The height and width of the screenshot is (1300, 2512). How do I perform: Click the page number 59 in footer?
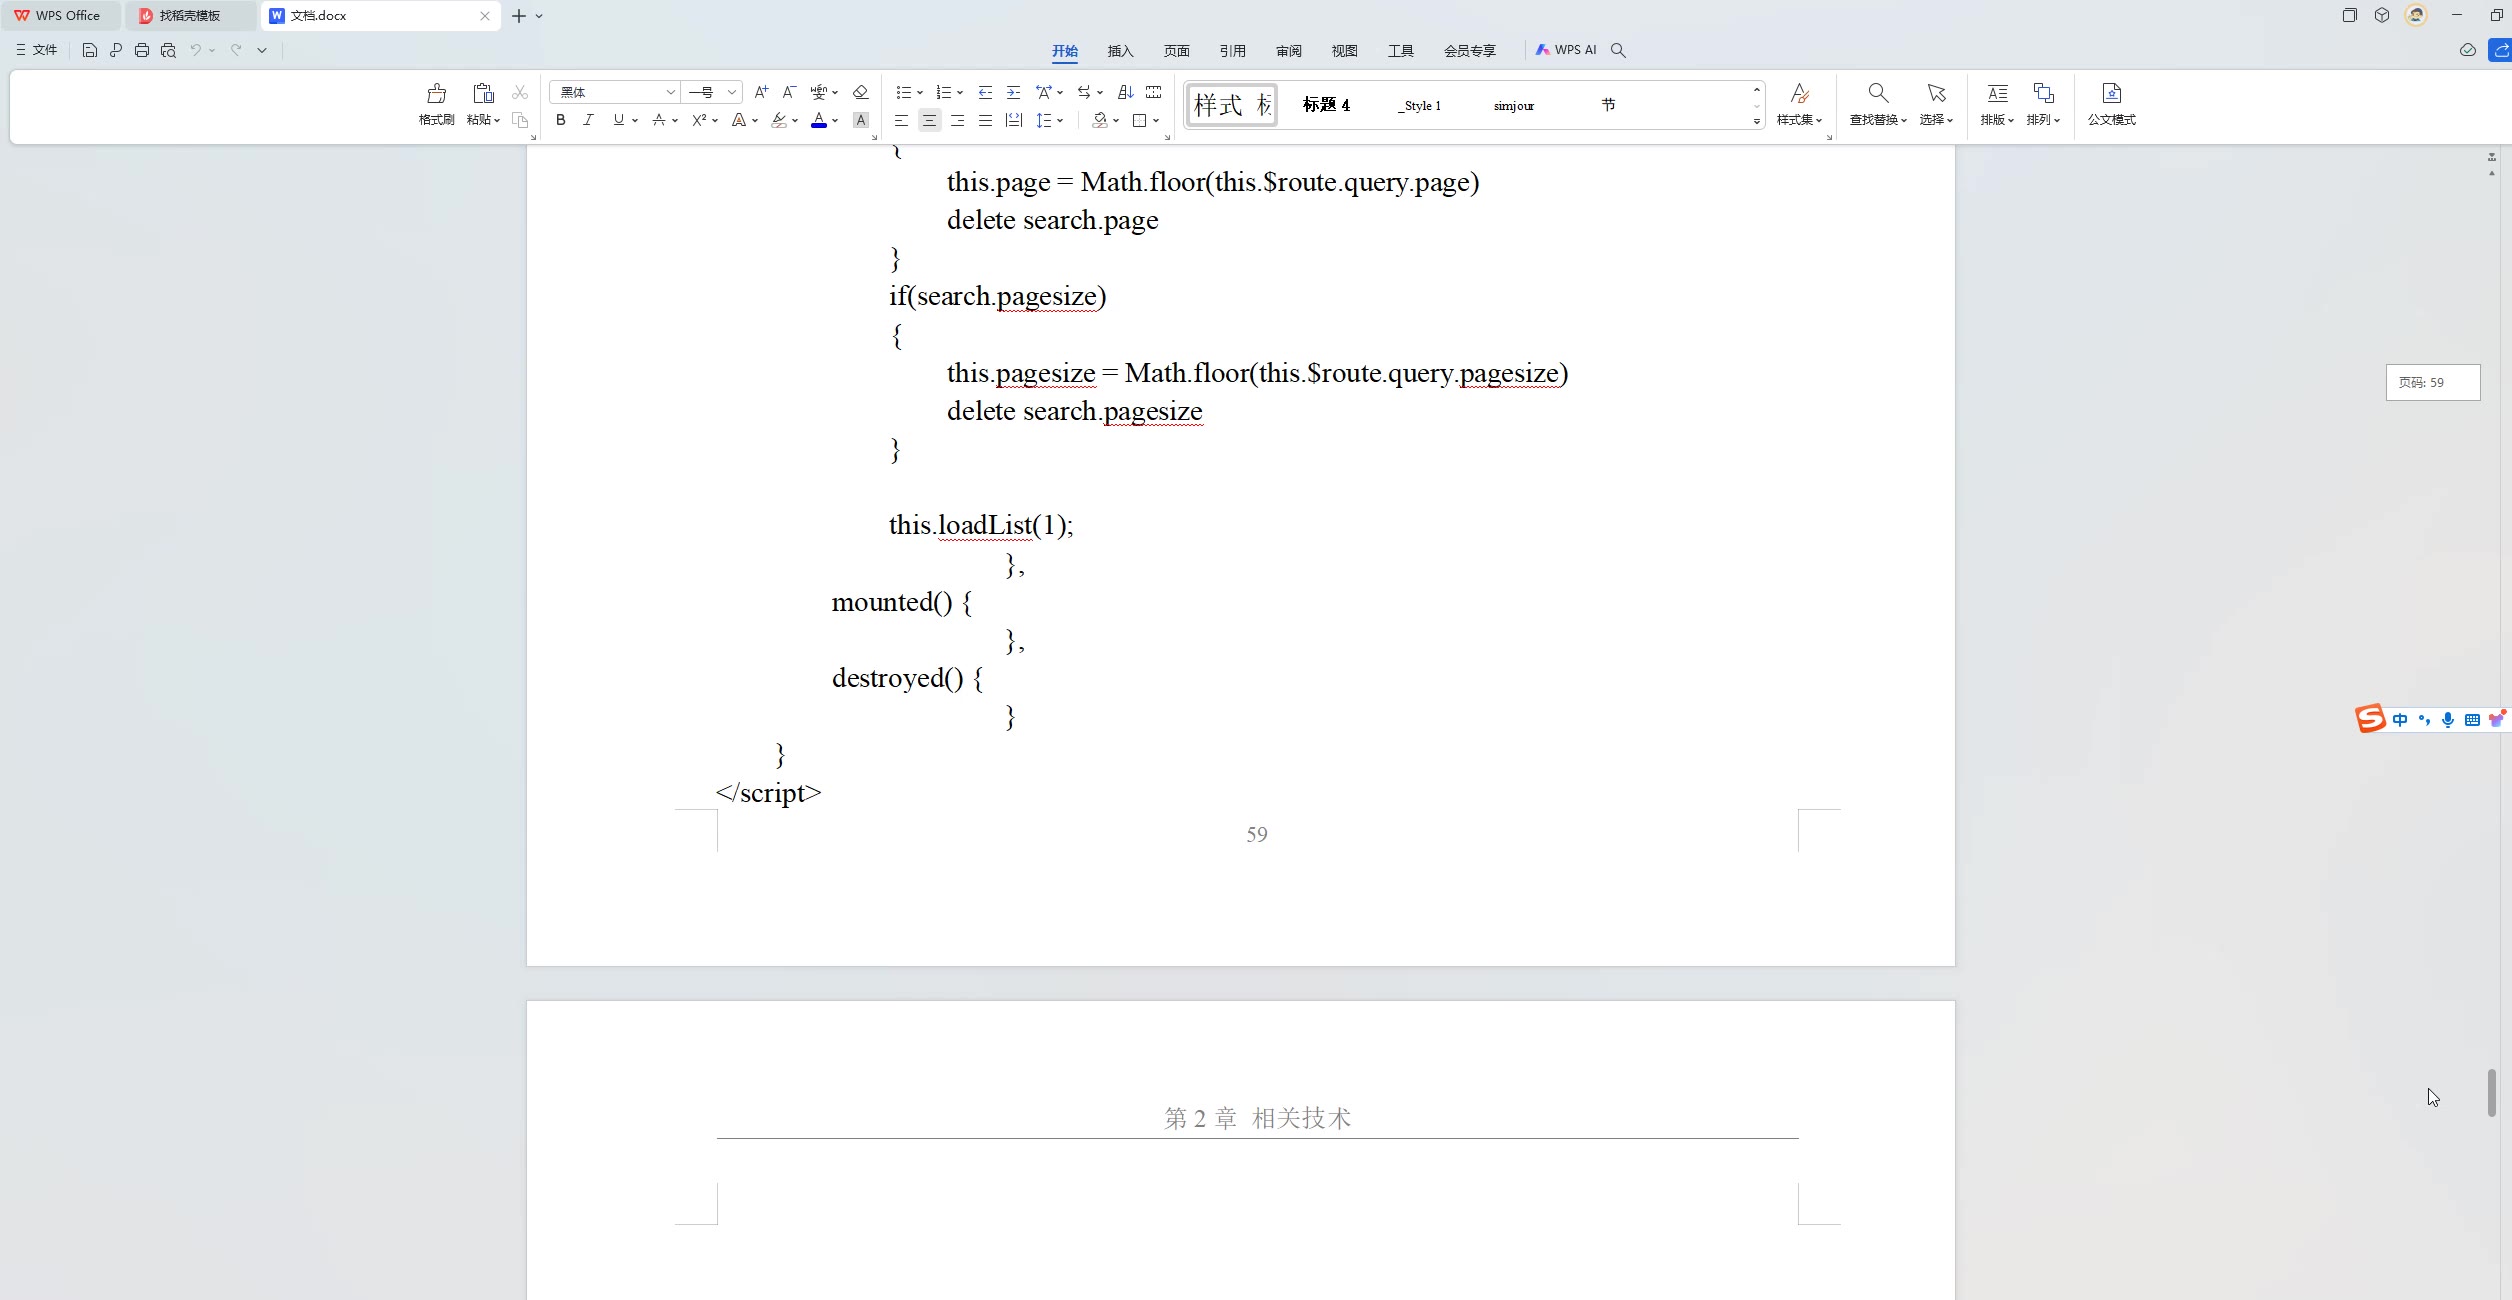point(1256,834)
